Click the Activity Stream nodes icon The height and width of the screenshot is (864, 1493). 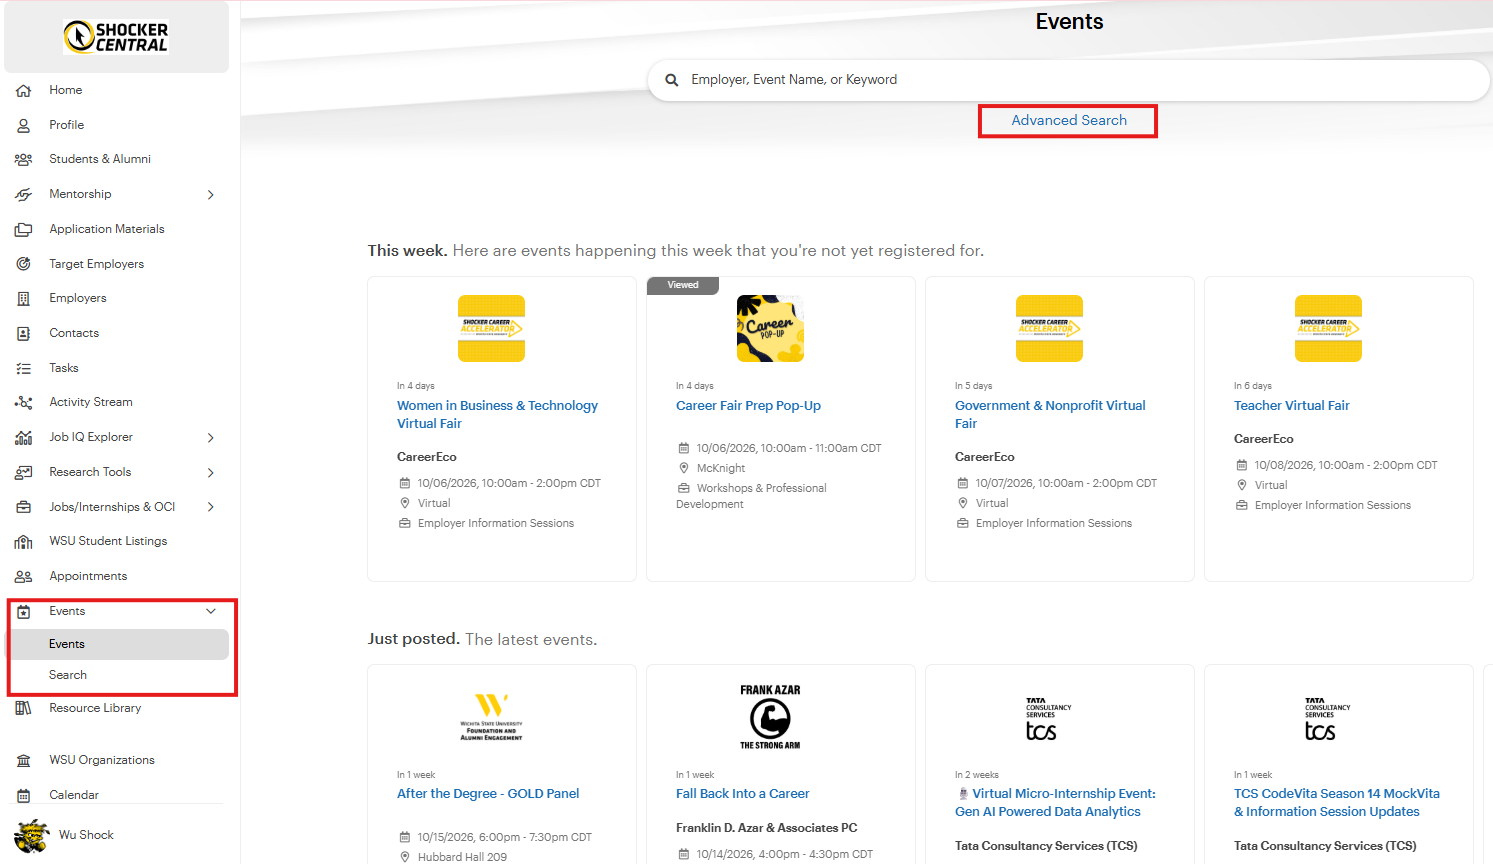coord(24,402)
